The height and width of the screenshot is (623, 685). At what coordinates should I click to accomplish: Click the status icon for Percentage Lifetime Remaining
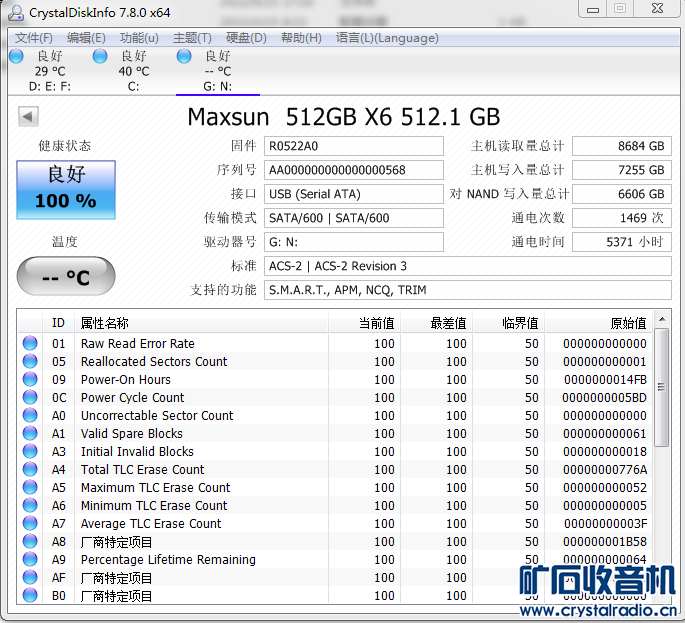[x=30, y=559]
